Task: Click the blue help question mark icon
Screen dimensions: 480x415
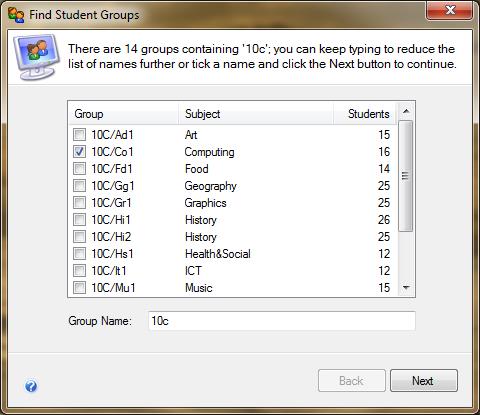Action: [31, 386]
